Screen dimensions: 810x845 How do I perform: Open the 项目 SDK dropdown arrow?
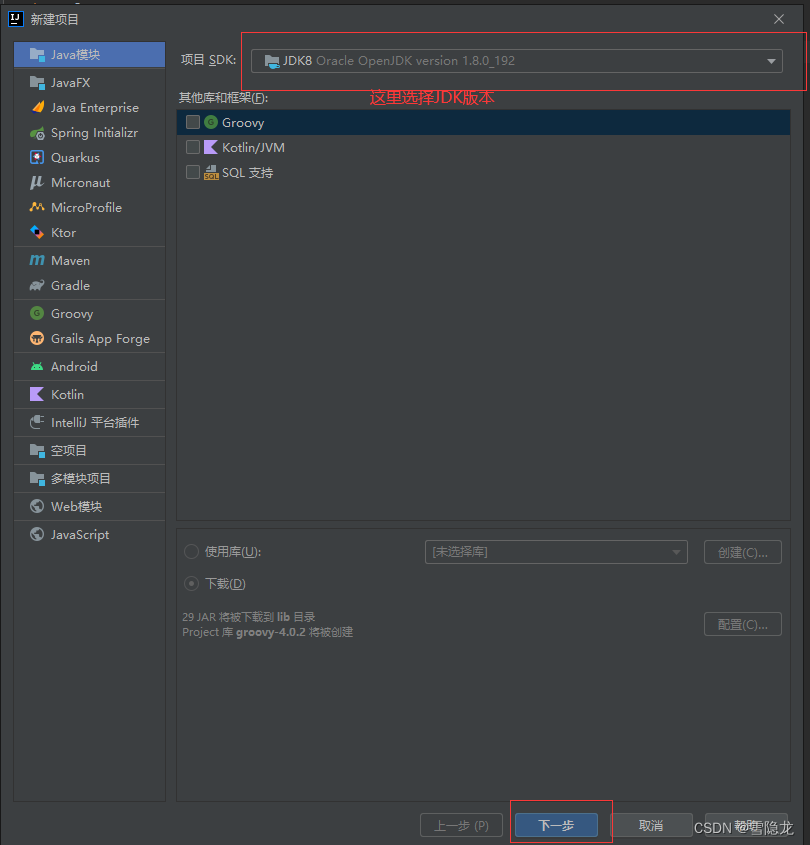771,61
